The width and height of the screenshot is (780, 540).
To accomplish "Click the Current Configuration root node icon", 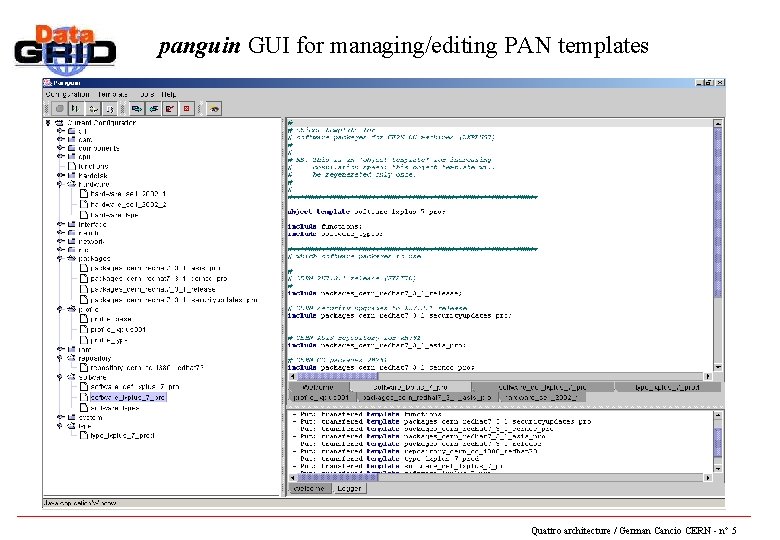I will pos(59,122).
